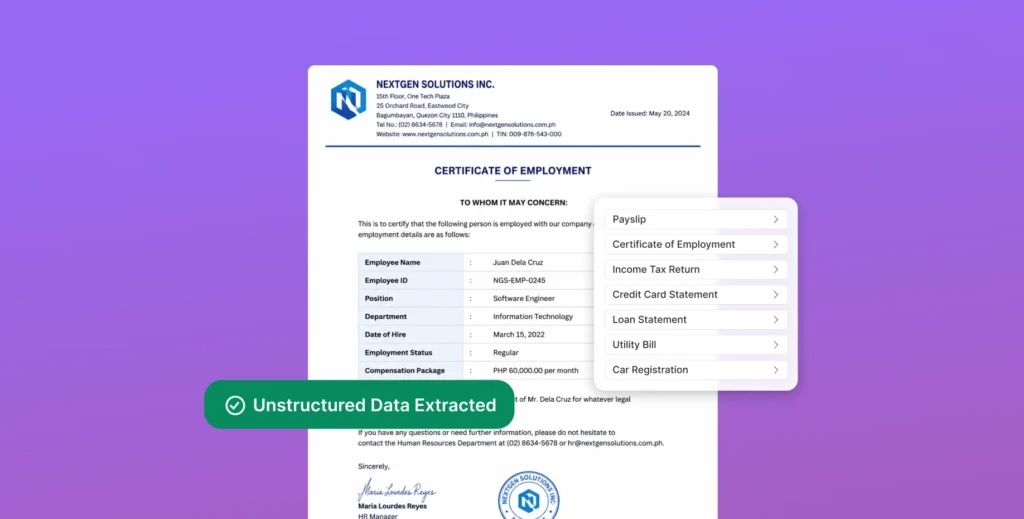Click the Credit Card Statement chevron
The image size is (1024, 519).
click(x=776, y=294)
